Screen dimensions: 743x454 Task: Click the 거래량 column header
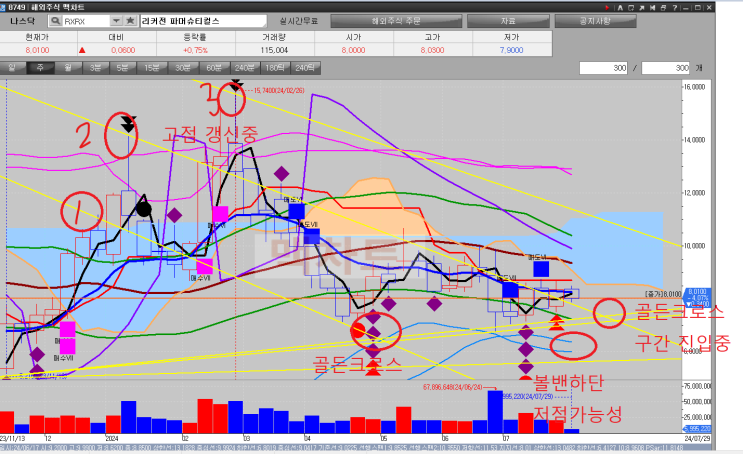click(274, 37)
